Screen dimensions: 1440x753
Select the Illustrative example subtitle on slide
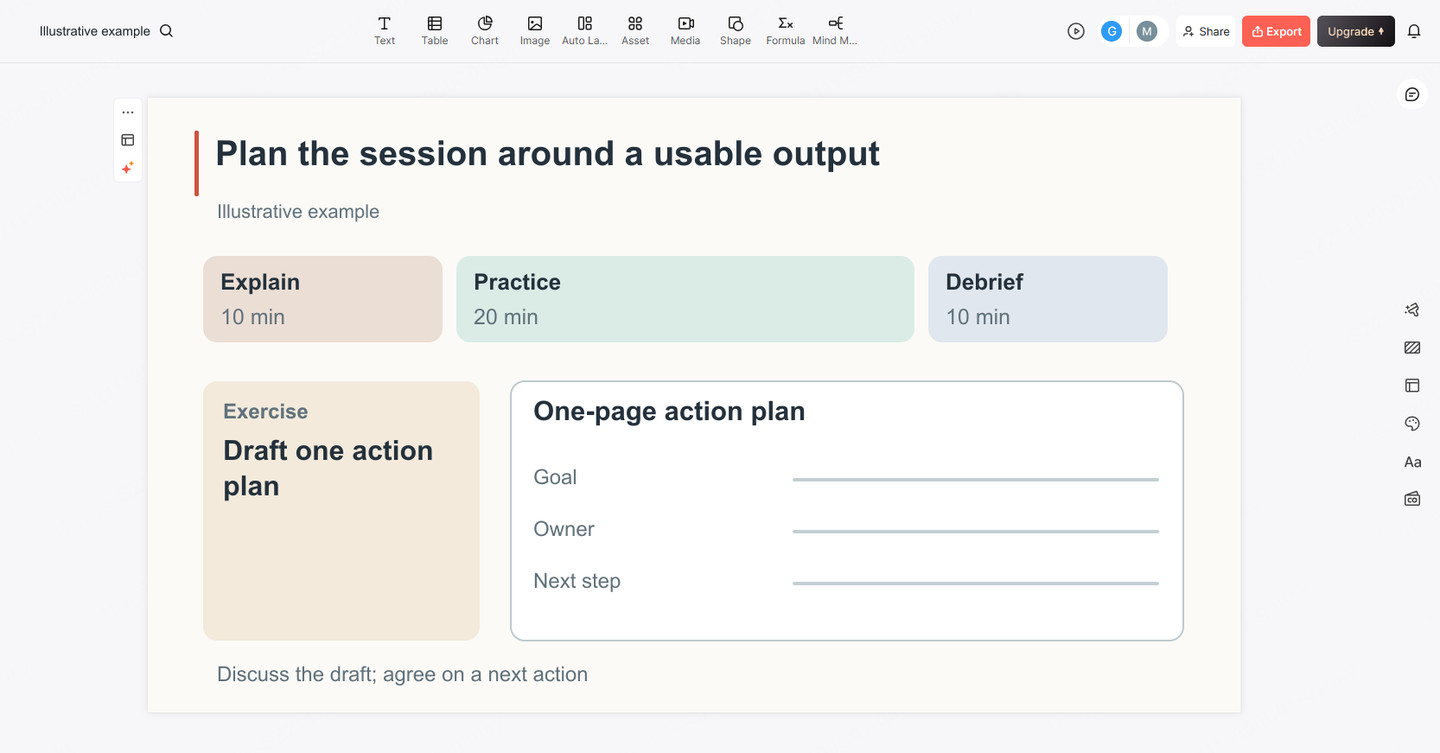(x=298, y=211)
